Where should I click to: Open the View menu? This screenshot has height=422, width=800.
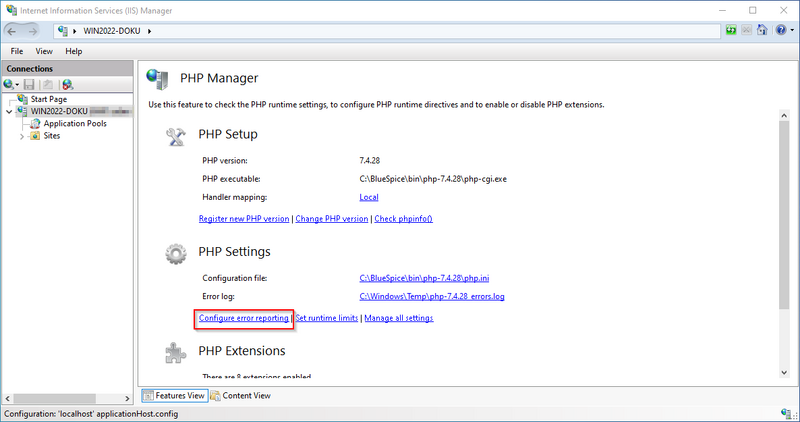(44, 51)
